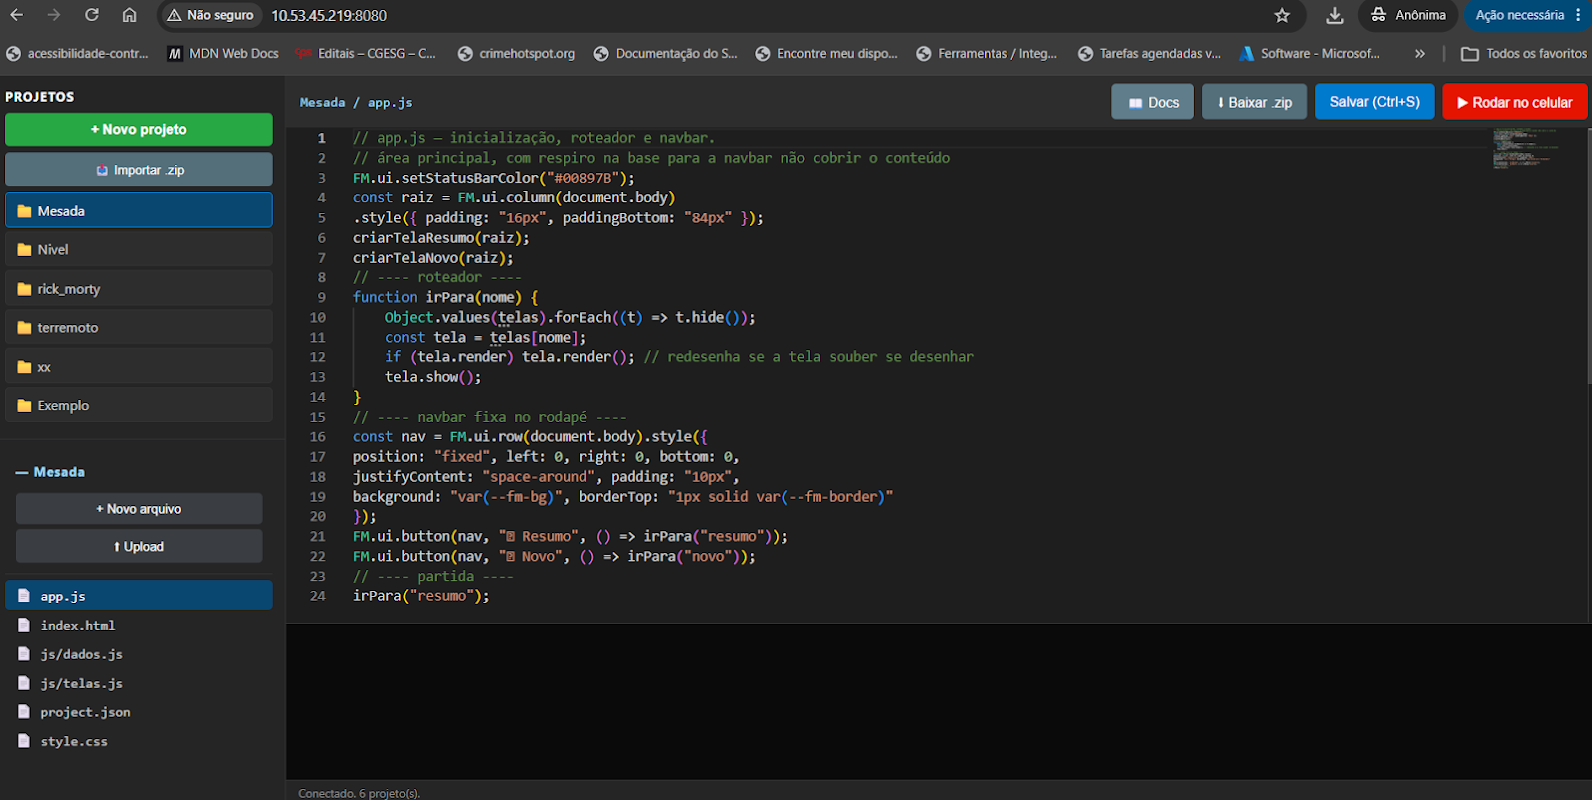The height and width of the screenshot is (800, 1592).
Task: Create a project with '+ Novo projeto'
Action: [x=138, y=129]
